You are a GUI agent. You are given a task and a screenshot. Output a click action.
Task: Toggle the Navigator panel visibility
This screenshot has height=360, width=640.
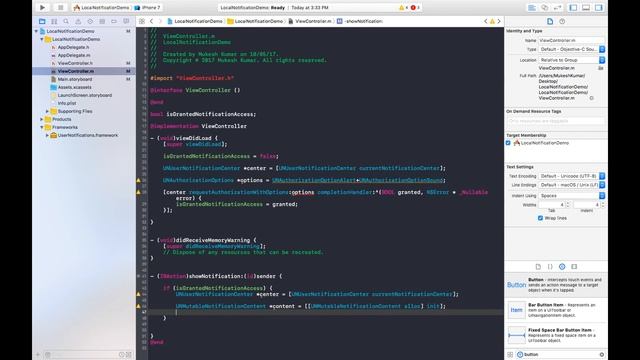pos(573,8)
